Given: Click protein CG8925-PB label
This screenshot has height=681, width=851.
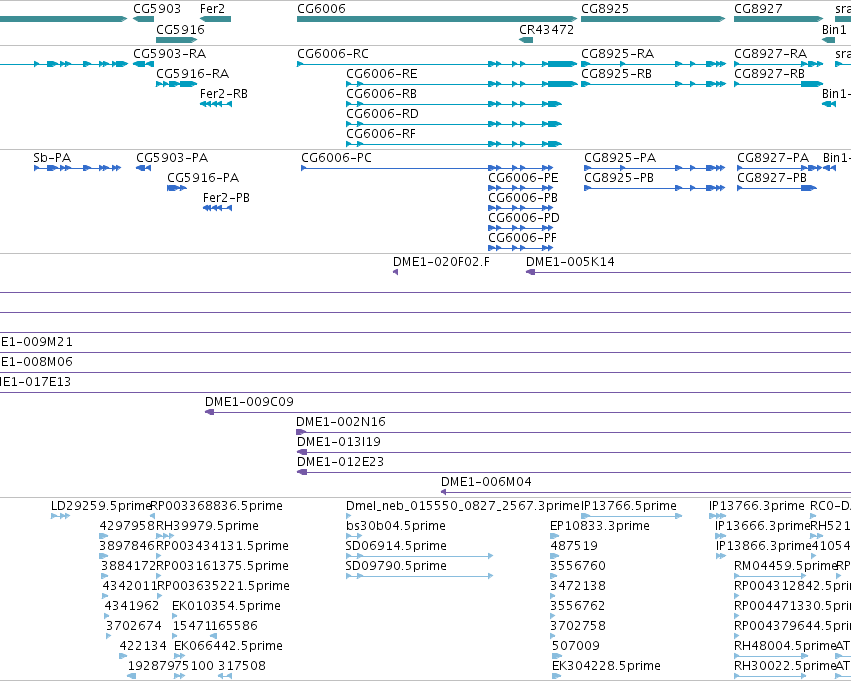Looking at the screenshot, I should pyautogui.click(x=619, y=178).
